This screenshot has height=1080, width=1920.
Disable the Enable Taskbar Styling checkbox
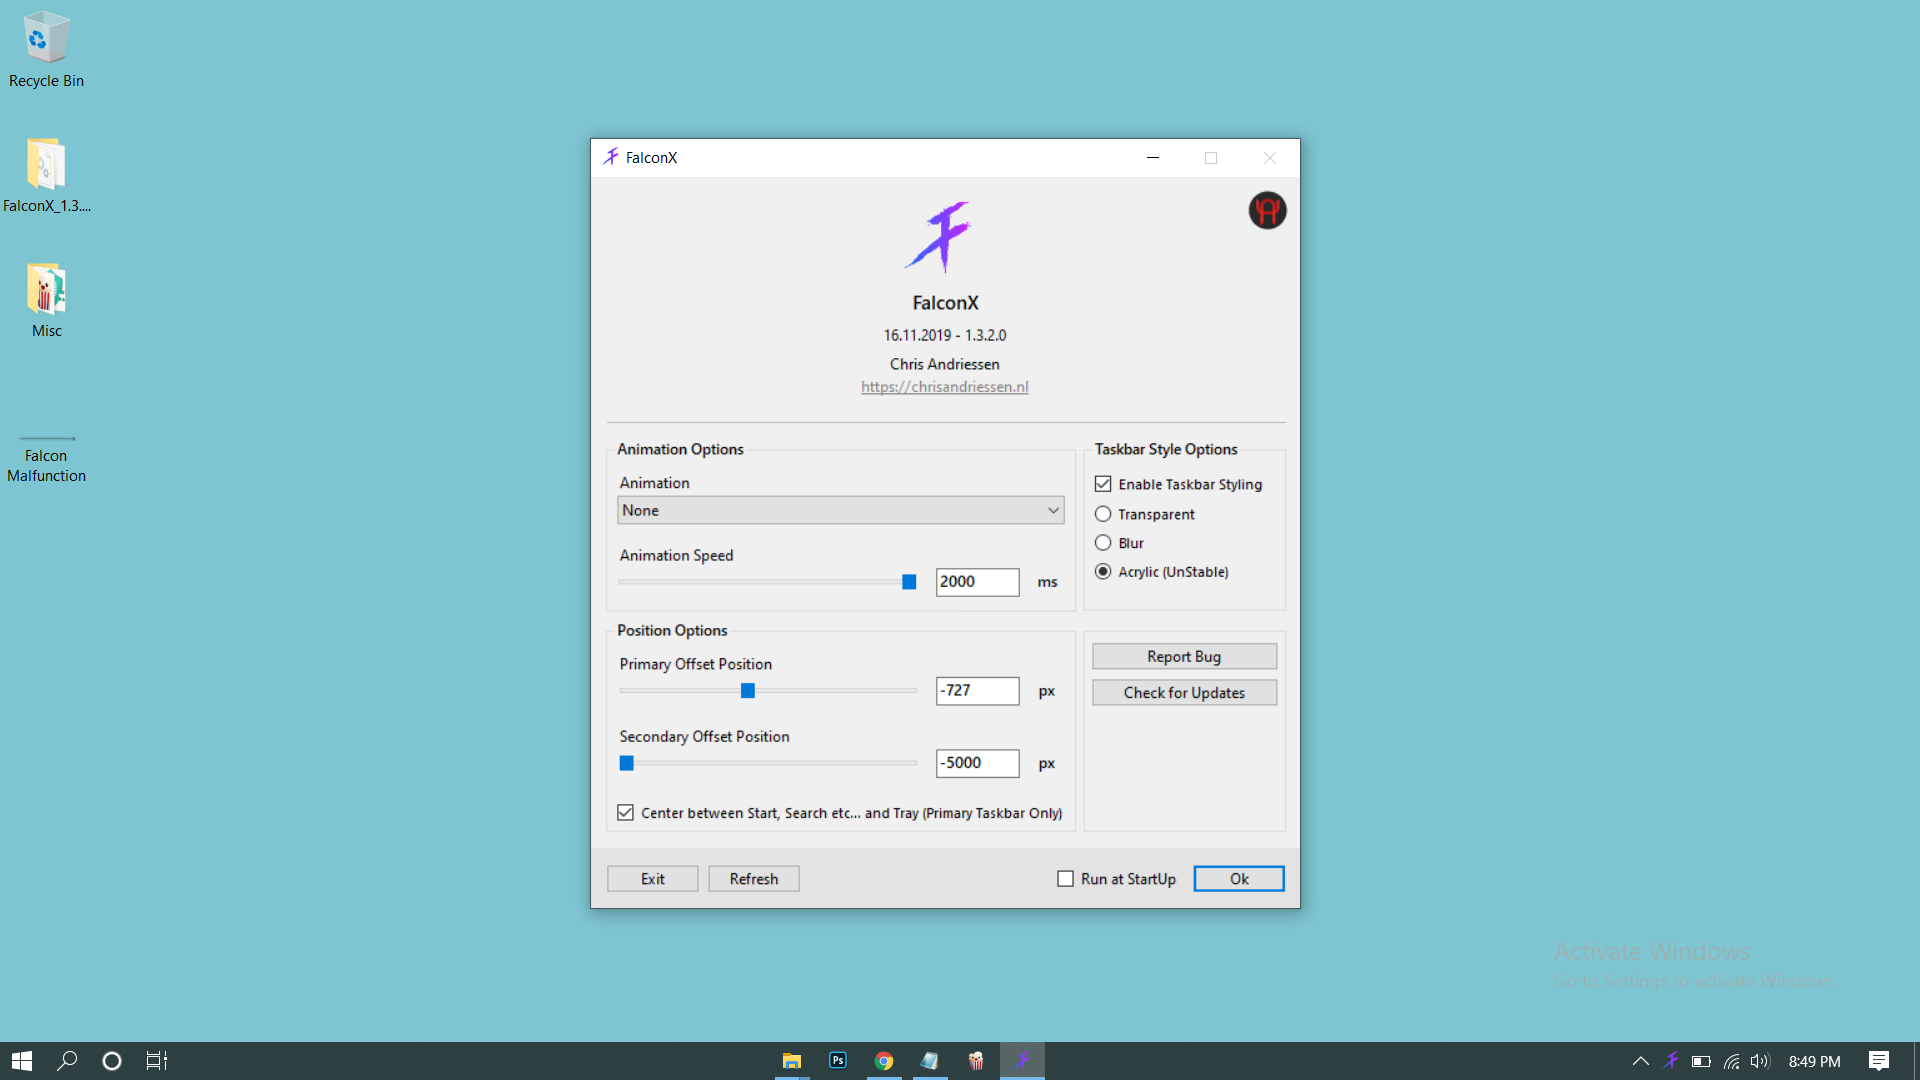(x=1103, y=484)
